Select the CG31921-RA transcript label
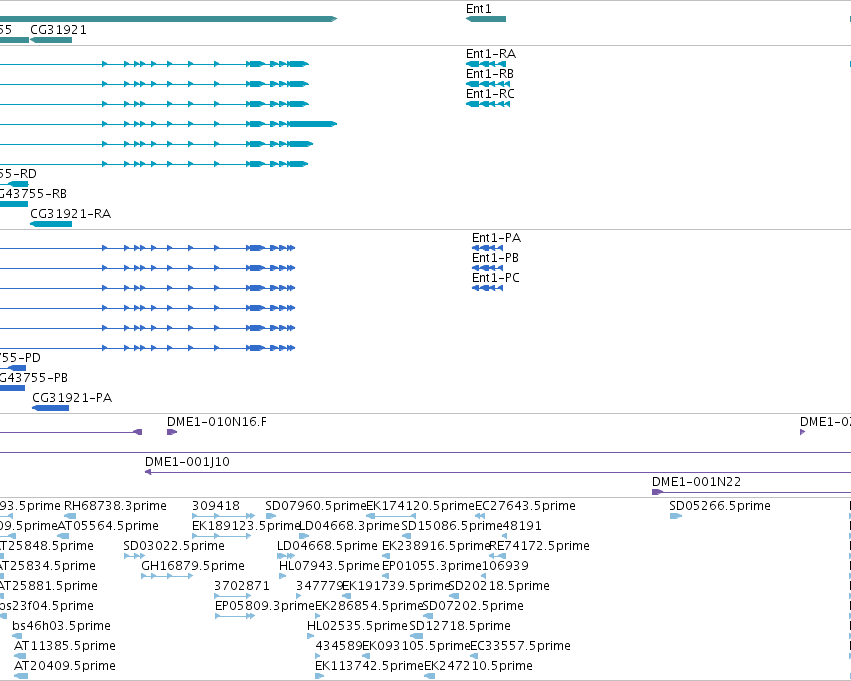 tap(71, 214)
